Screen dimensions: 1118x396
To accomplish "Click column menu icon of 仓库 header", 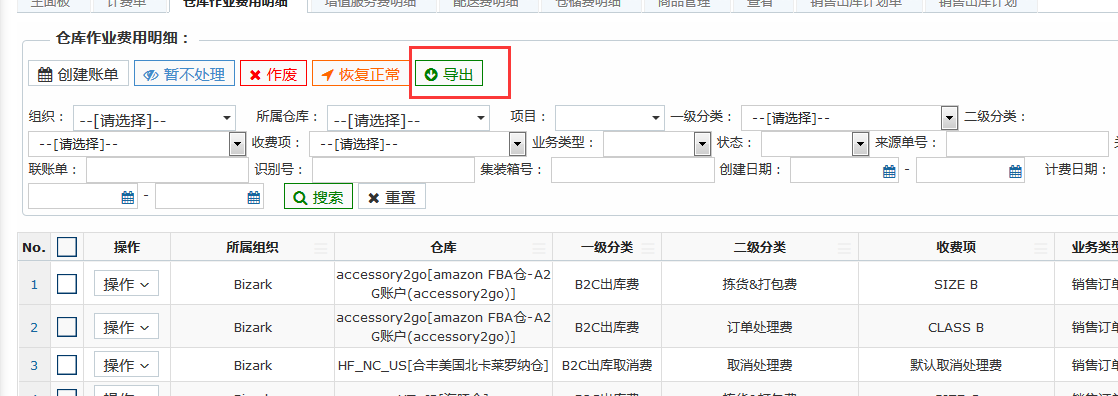I will pos(540,248).
